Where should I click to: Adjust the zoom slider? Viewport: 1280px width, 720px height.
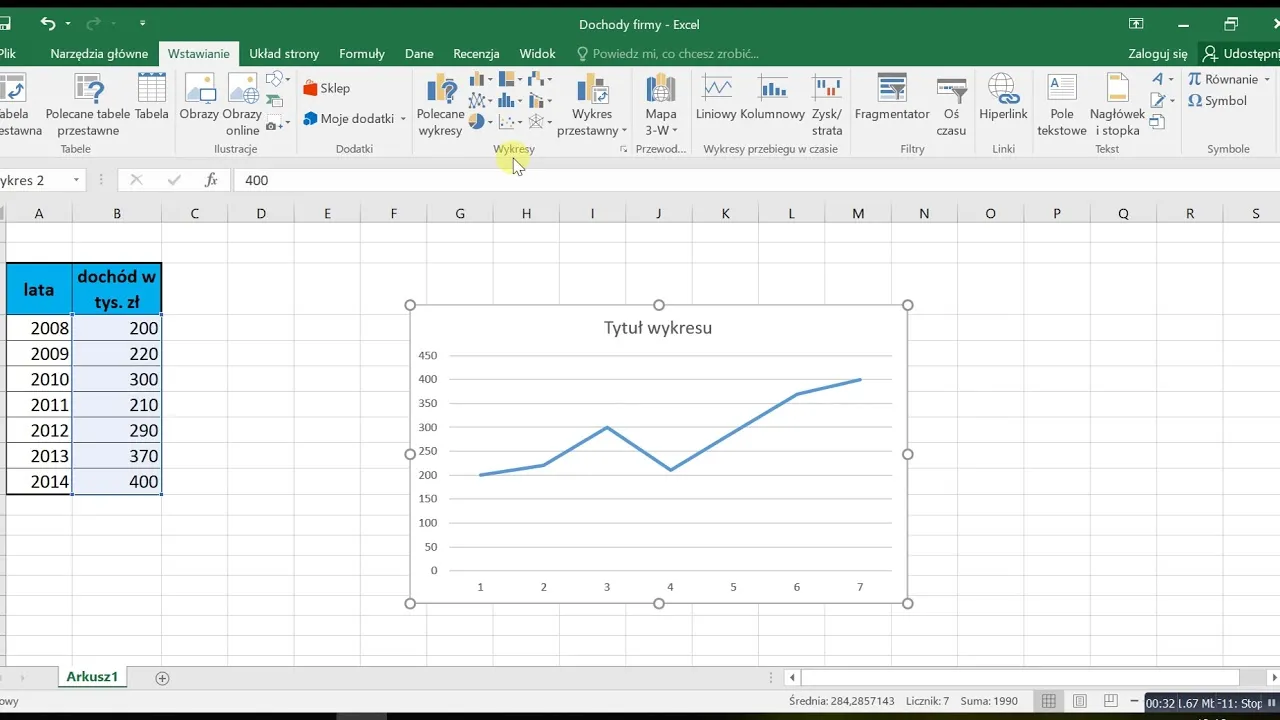[1193, 701]
